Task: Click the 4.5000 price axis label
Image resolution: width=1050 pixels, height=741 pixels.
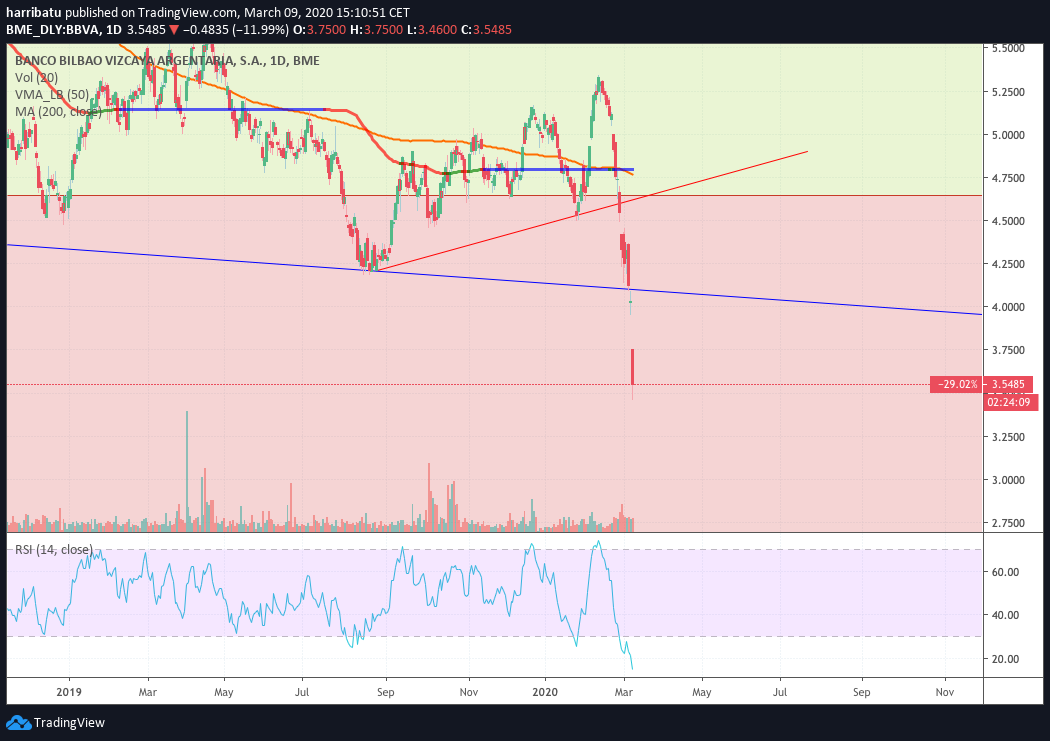Action: point(1008,221)
